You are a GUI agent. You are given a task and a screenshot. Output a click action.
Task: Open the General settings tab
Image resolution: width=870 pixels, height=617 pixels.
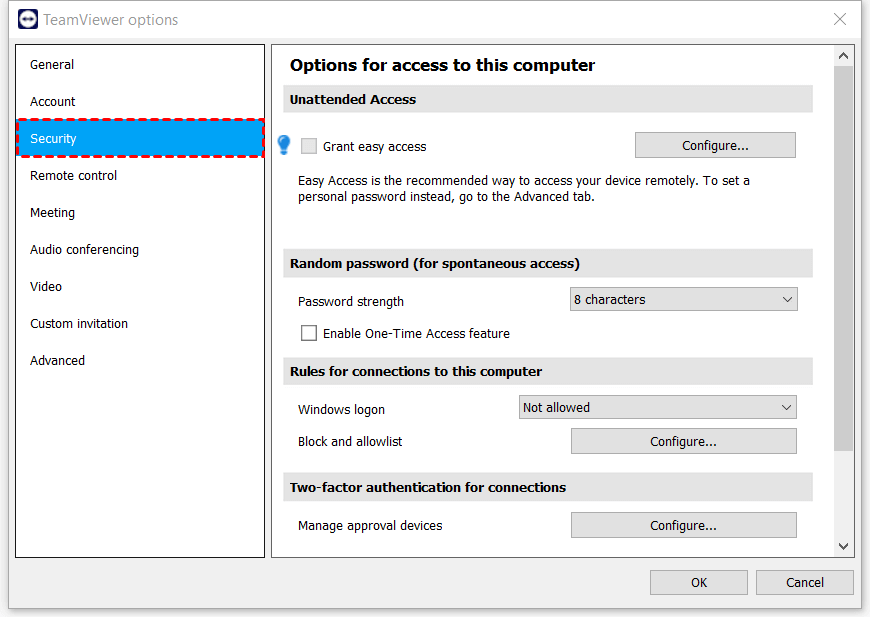pyautogui.click(x=52, y=65)
